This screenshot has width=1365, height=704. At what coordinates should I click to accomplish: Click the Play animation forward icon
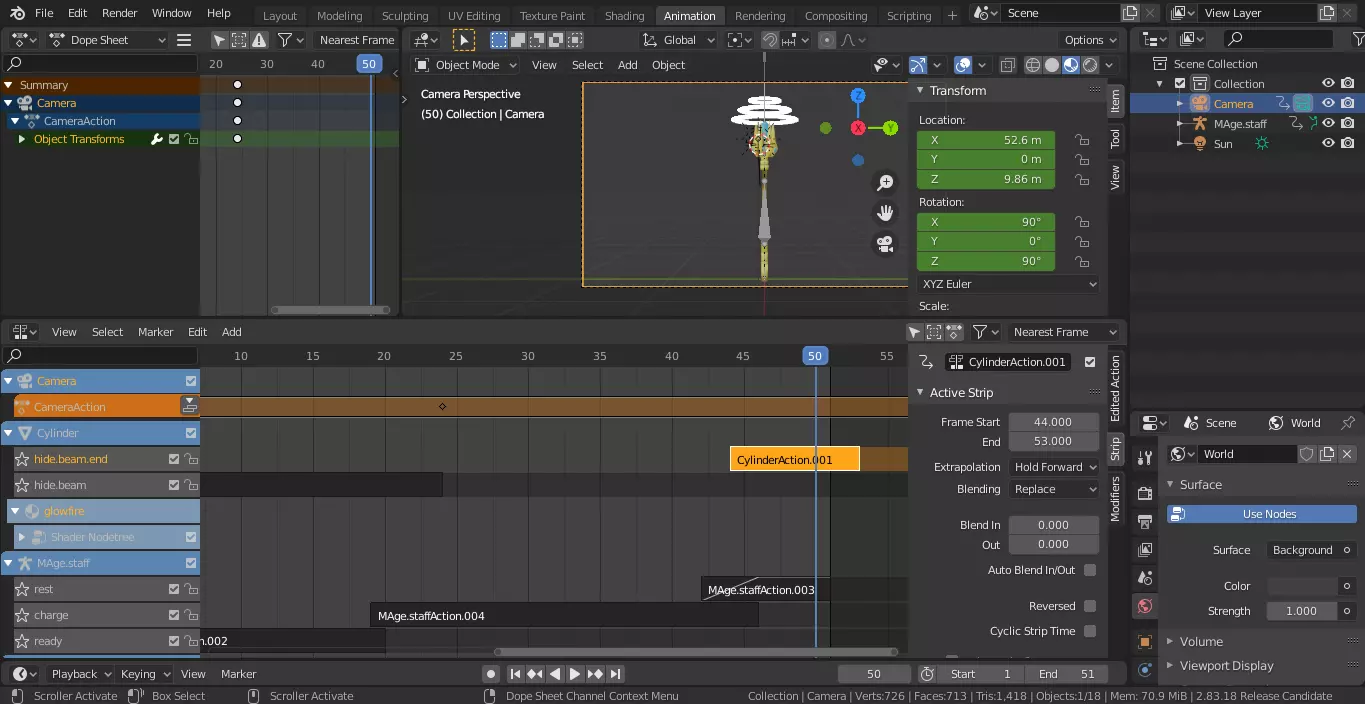point(575,674)
